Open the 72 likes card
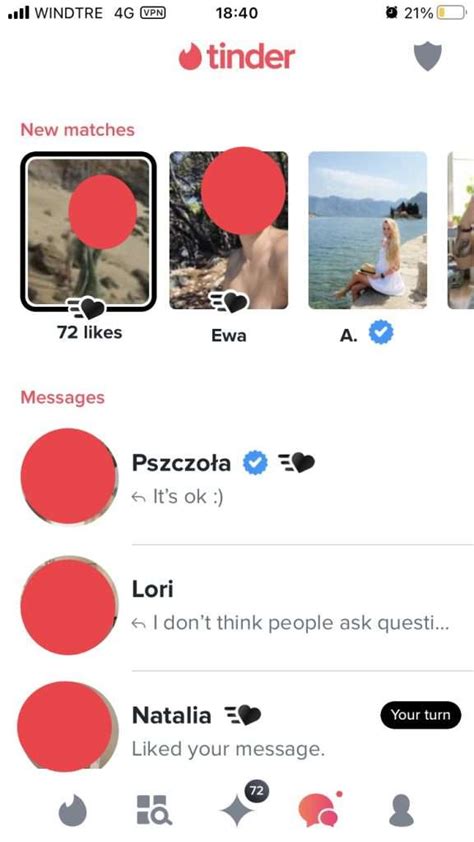This screenshot has height=842, width=474. tap(89, 231)
